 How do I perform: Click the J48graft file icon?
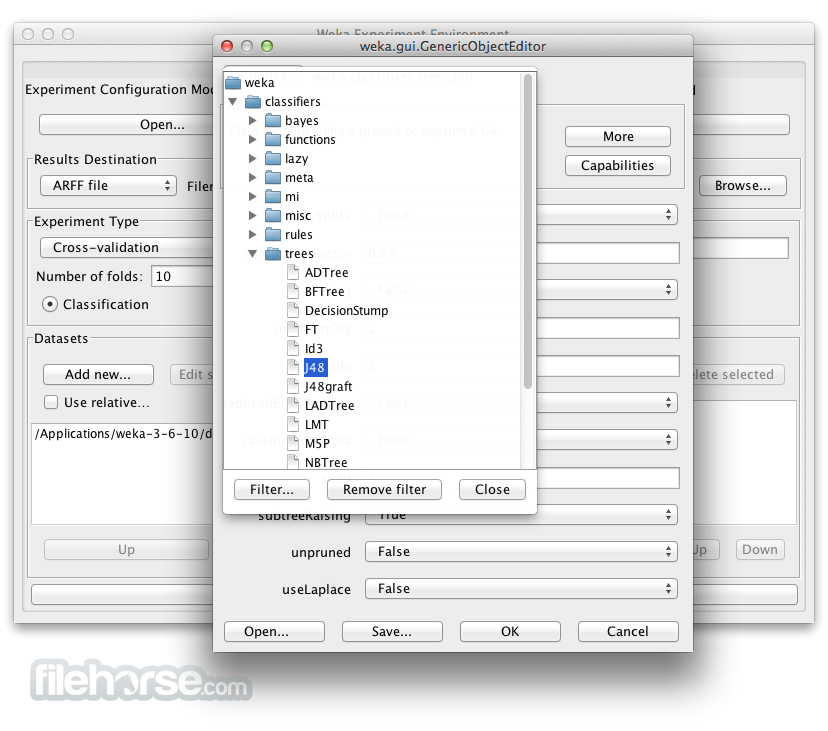coord(293,387)
